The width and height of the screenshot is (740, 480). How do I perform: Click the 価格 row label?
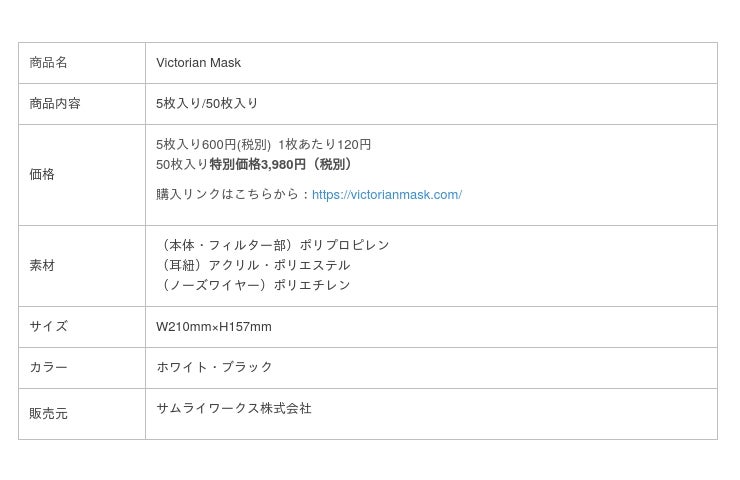(42, 174)
